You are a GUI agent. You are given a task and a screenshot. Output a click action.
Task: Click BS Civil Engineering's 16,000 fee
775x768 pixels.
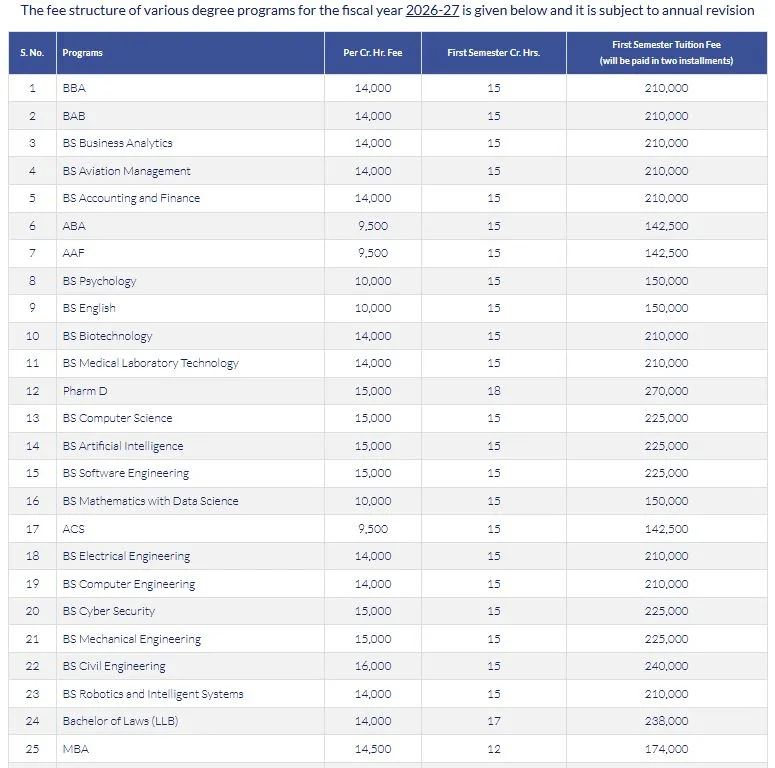point(373,666)
